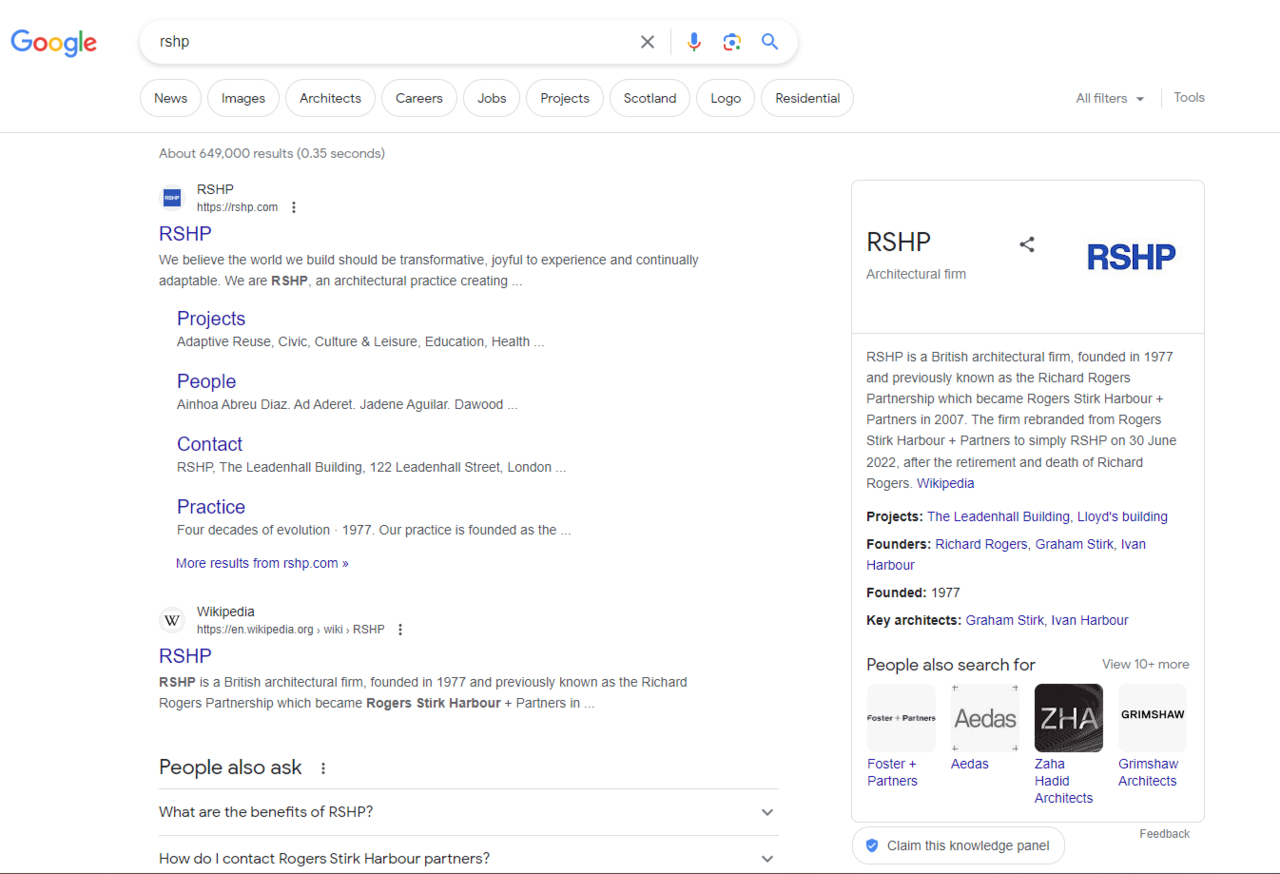The image size is (1280, 874).
Task: Click the Google logo
Action: pyautogui.click(x=54, y=42)
